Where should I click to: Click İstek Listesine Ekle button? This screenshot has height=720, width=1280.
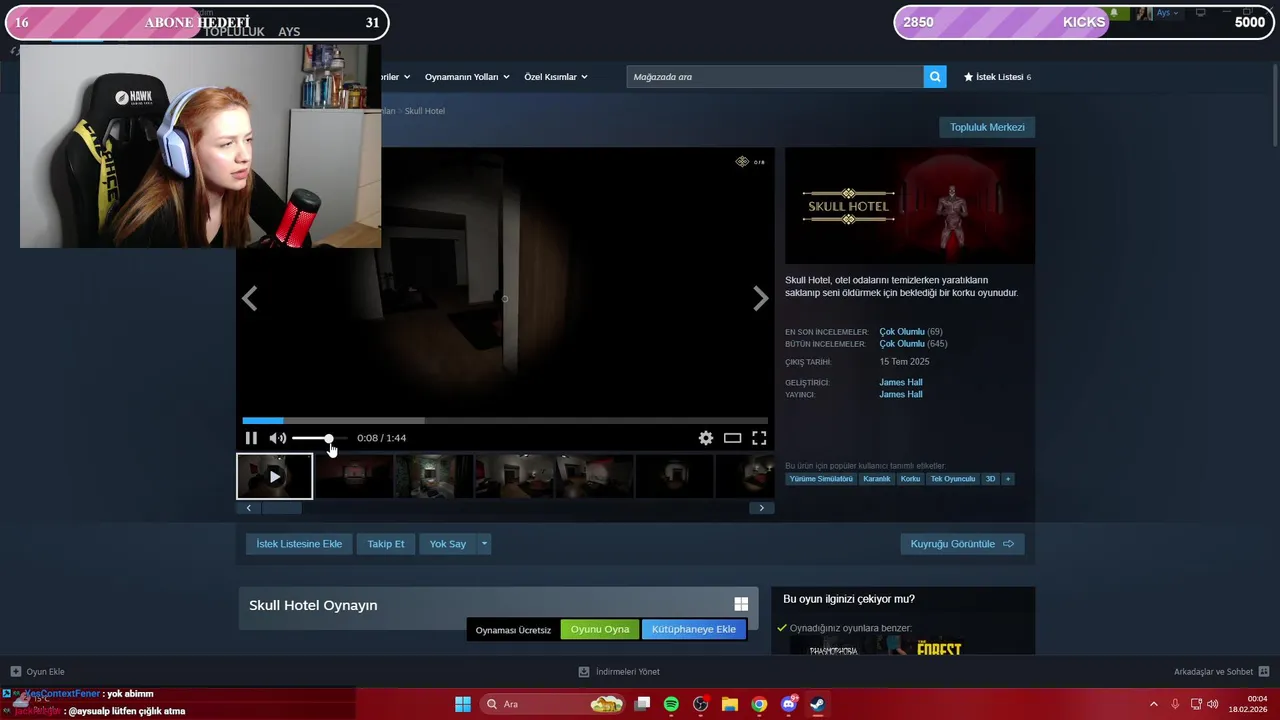coord(299,544)
